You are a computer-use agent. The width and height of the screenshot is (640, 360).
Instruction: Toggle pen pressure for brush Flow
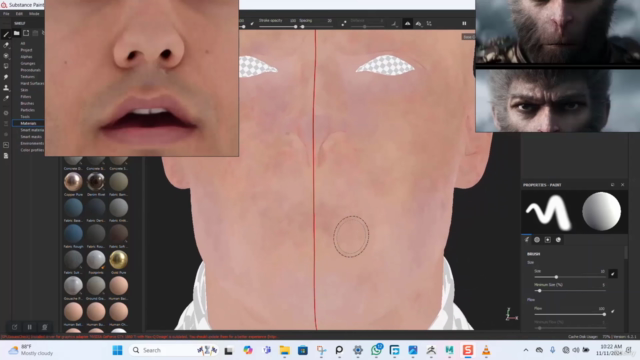(x=613, y=311)
